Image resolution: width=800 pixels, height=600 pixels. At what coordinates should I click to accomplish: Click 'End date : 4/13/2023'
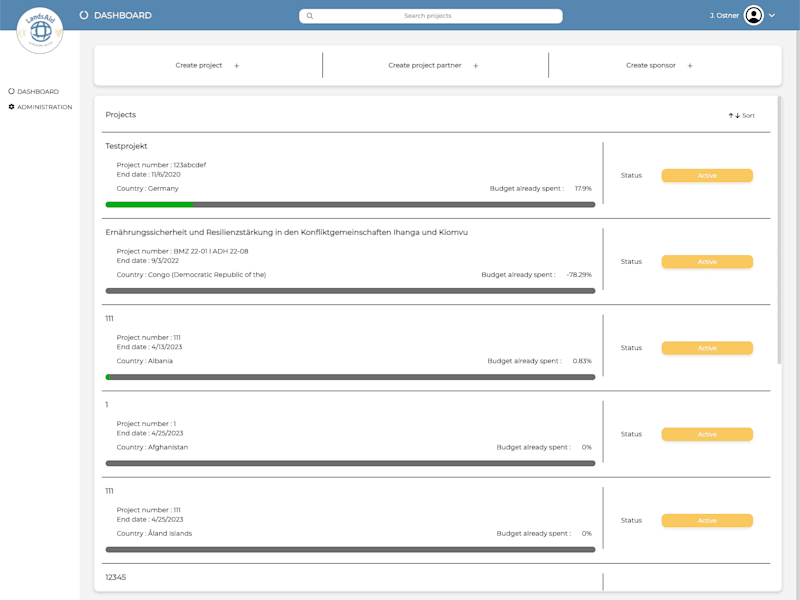coord(149,347)
